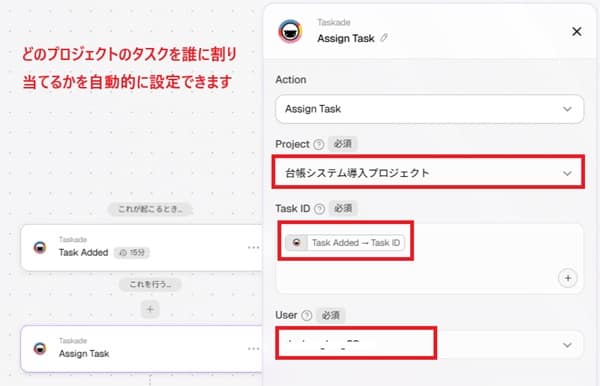Image resolution: width=600 pixels, height=386 pixels.
Task: Select the Task Added → Task ID token
Action: click(345, 243)
